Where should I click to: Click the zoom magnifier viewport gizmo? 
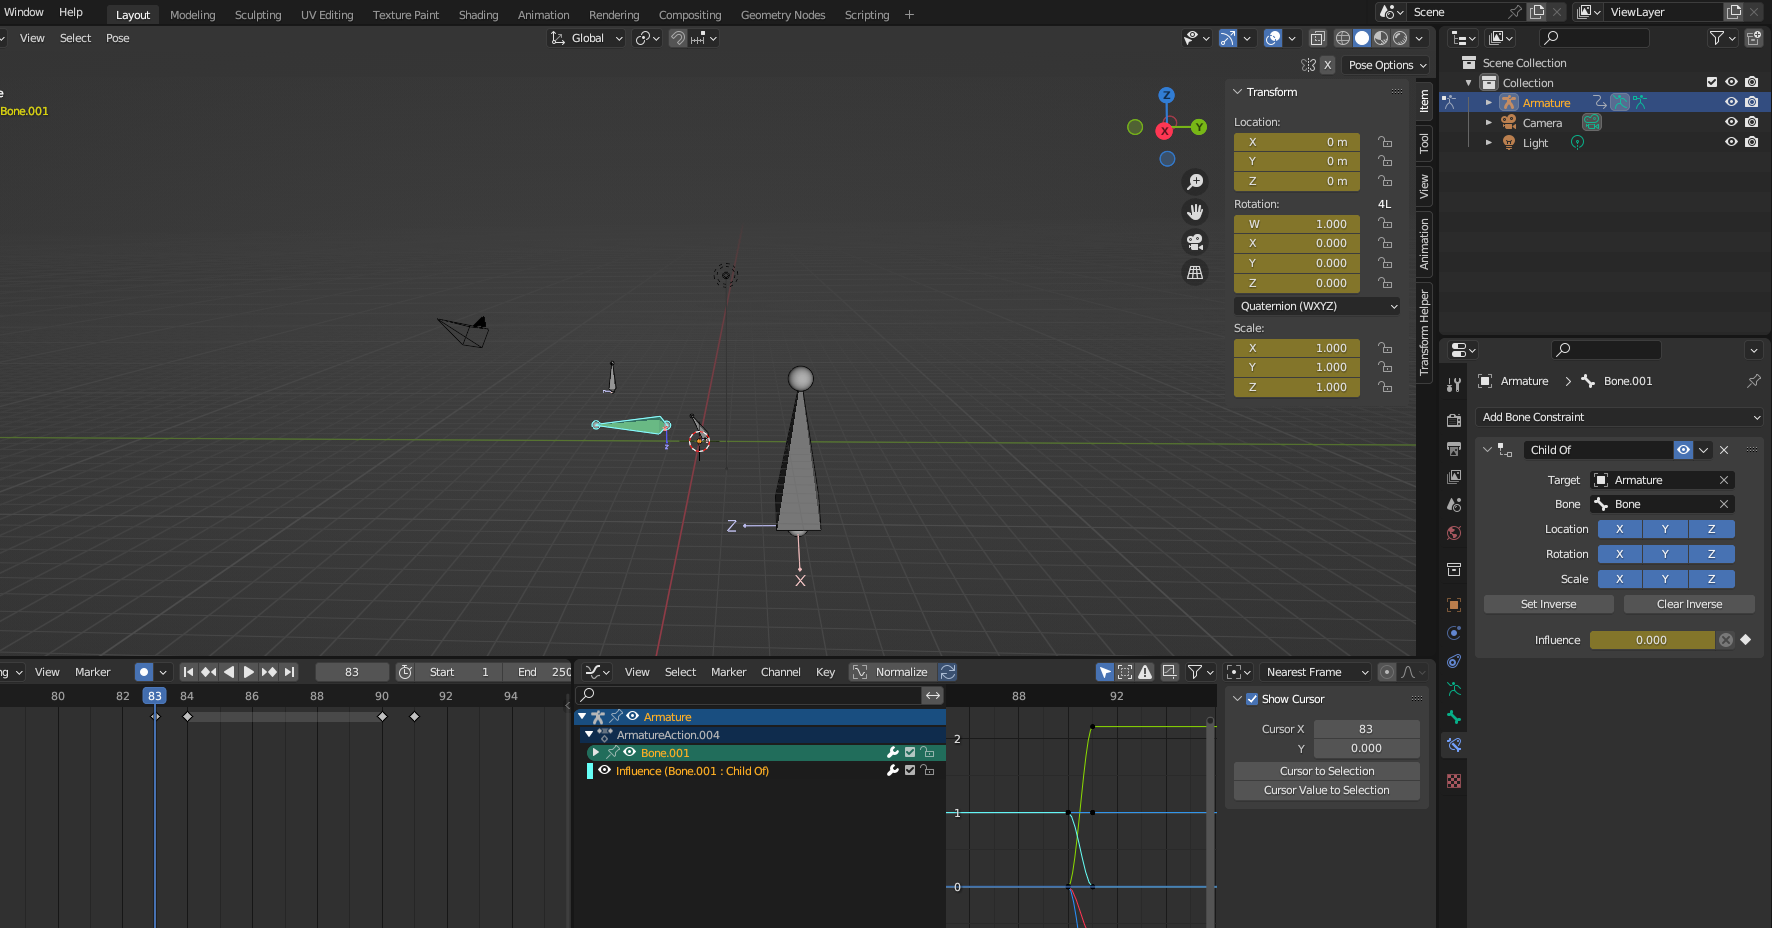[x=1195, y=182]
